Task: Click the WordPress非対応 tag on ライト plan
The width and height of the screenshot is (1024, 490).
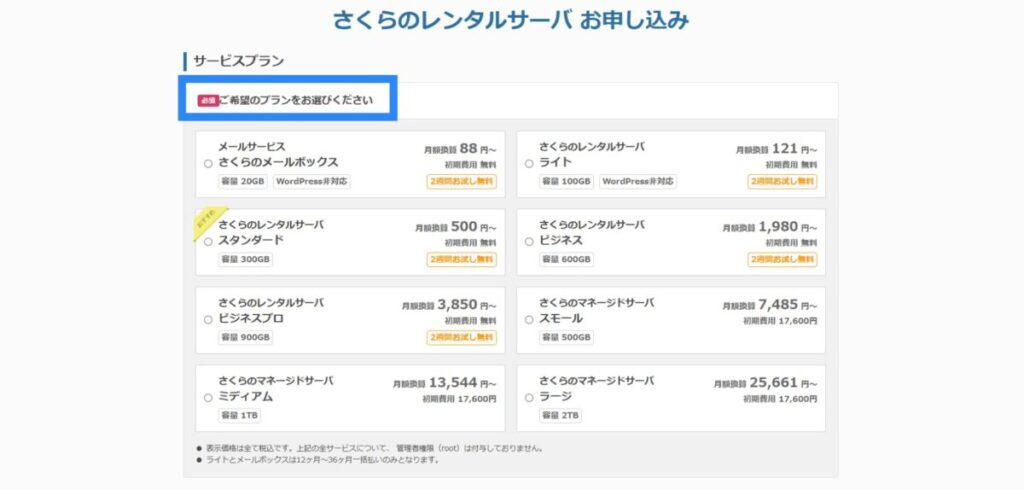Action: tap(637, 182)
